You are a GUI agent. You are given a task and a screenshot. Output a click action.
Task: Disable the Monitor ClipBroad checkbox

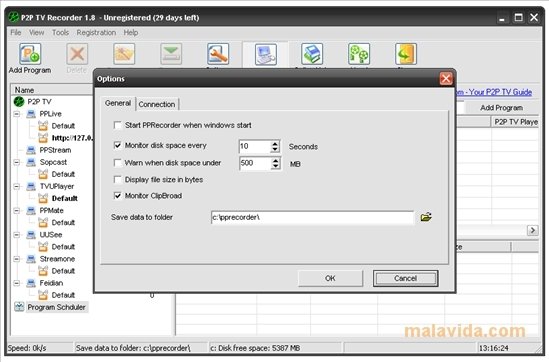pyautogui.click(x=118, y=196)
